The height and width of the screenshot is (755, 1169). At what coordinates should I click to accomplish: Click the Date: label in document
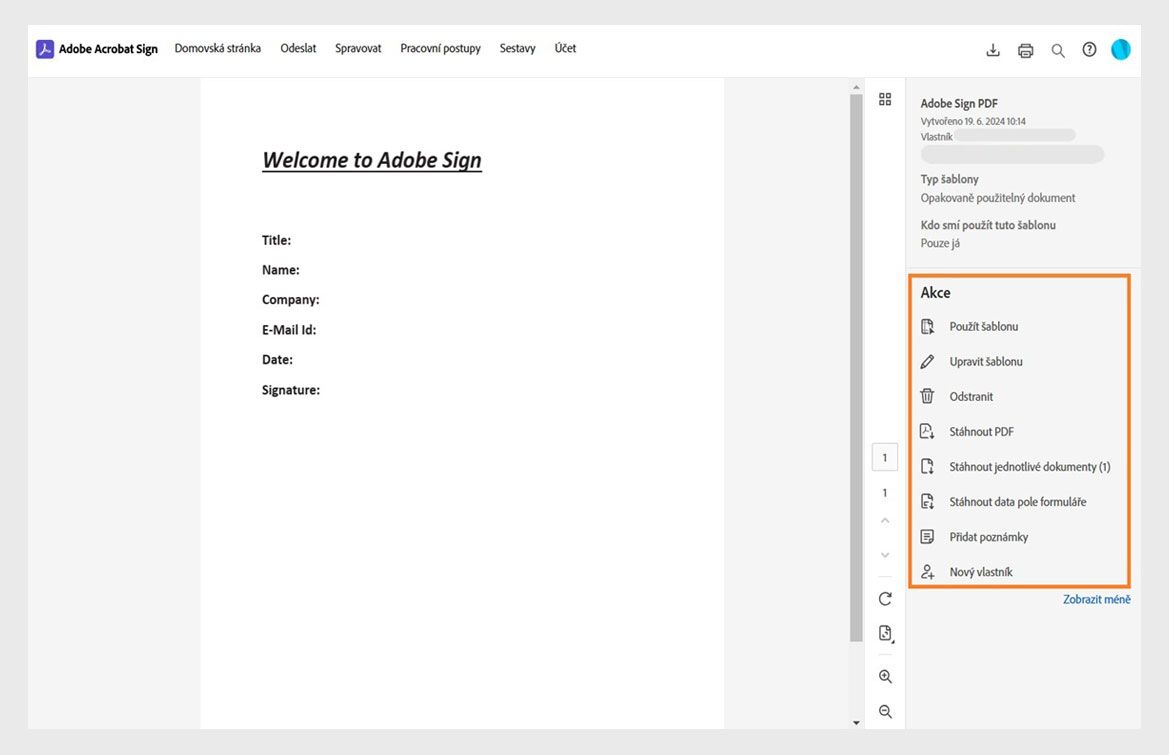[x=277, y=359]
